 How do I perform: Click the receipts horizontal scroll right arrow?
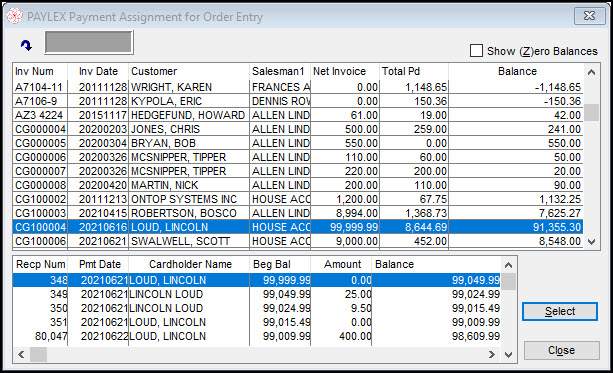coord(491,355)
